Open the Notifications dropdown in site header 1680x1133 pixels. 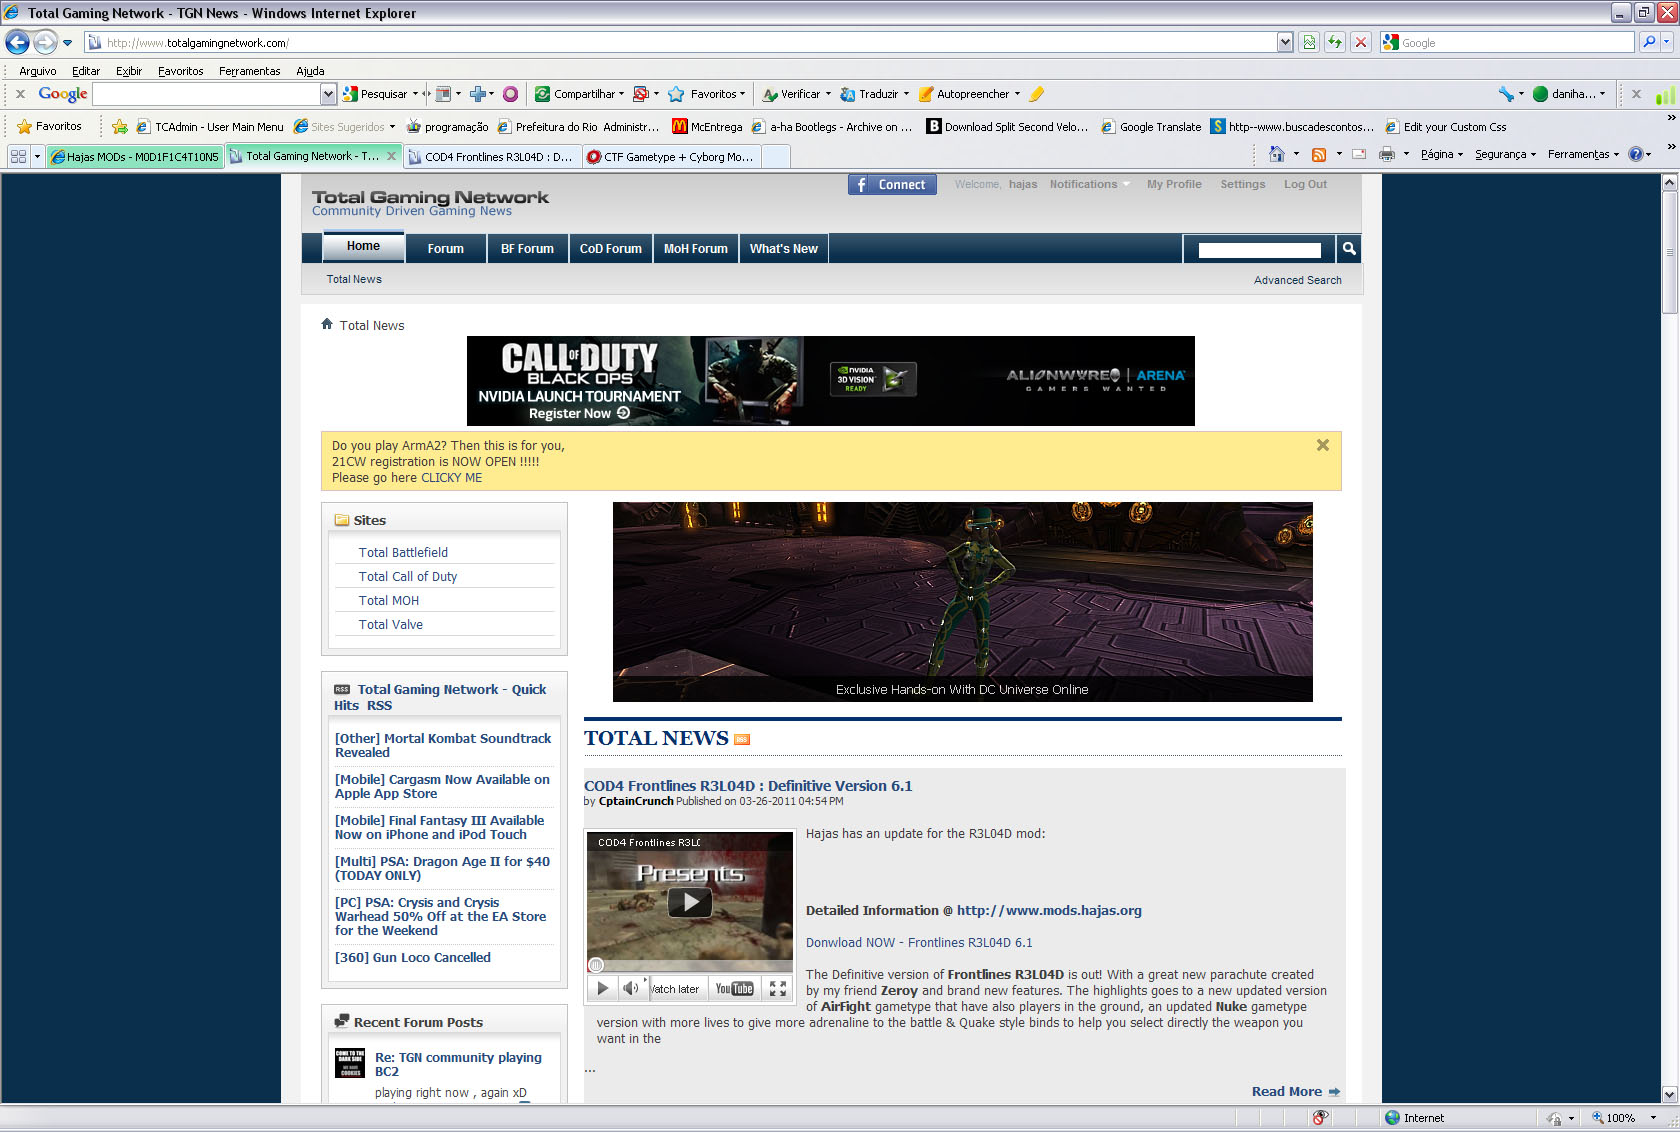pos(1089,184)
